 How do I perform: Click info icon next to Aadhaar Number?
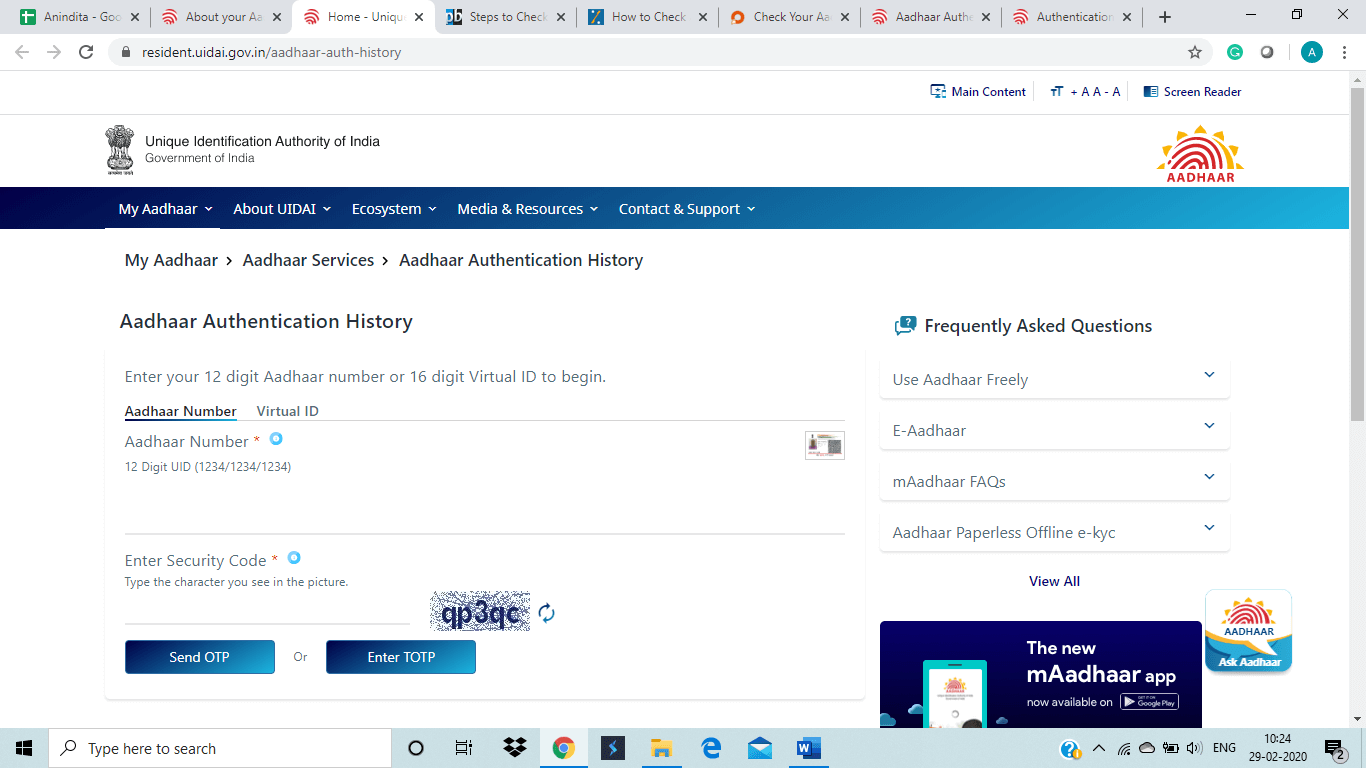click(276, 439)
